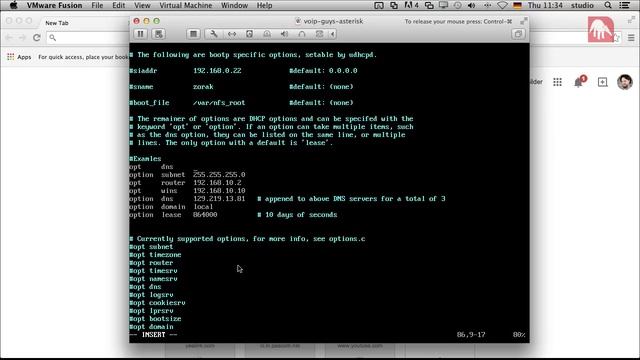The image size is (640, 360).
Task: Open the Google apps grid icon
Action: coord(557,82)
